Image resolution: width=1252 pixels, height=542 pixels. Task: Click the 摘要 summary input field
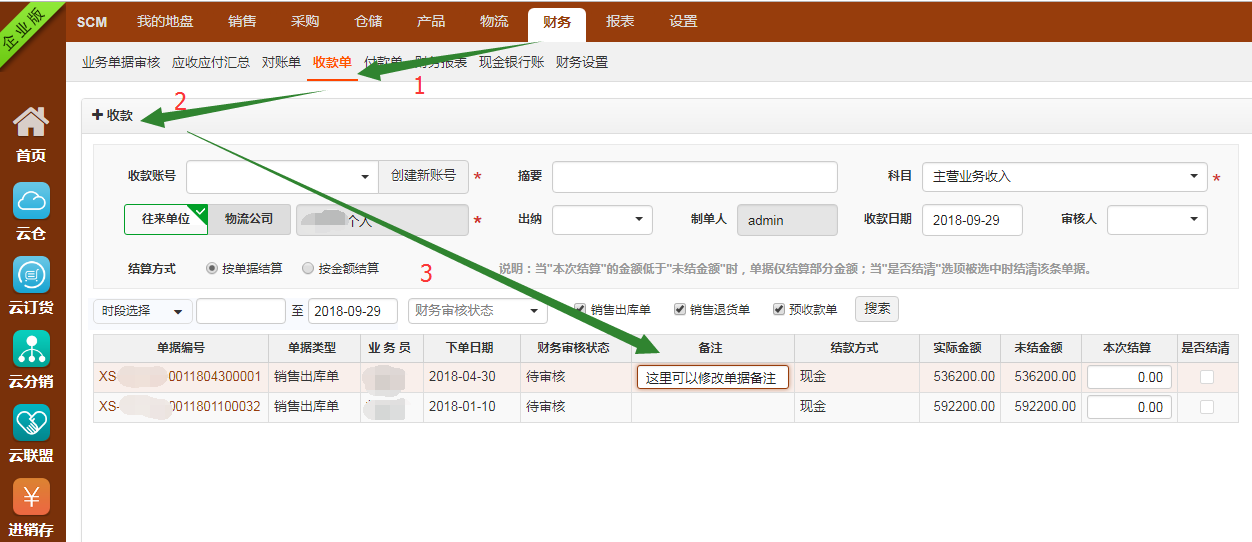click(694, 177)
